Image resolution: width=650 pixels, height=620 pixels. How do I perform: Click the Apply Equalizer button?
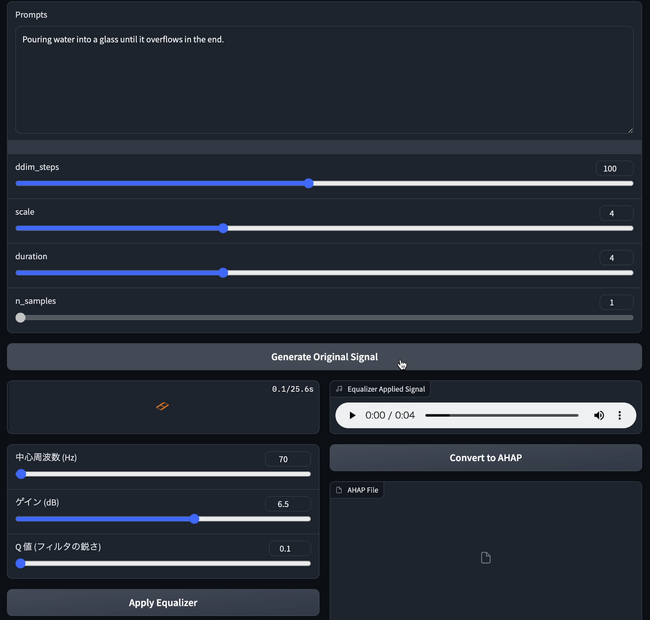[x=163, y=603]
